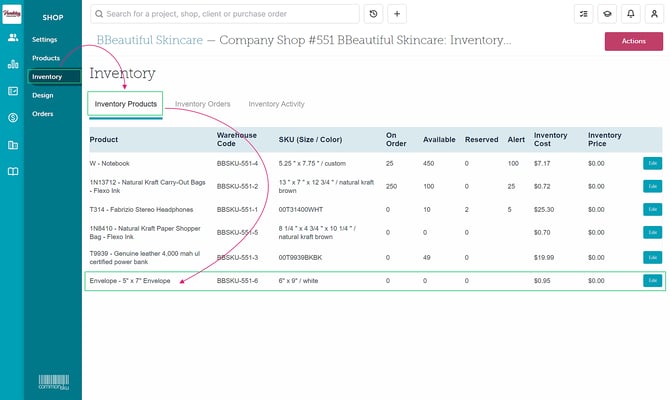The image size is (670, 400).
Task: Click warehouse code BBSKU-551-2
Action: pos(237,186)
